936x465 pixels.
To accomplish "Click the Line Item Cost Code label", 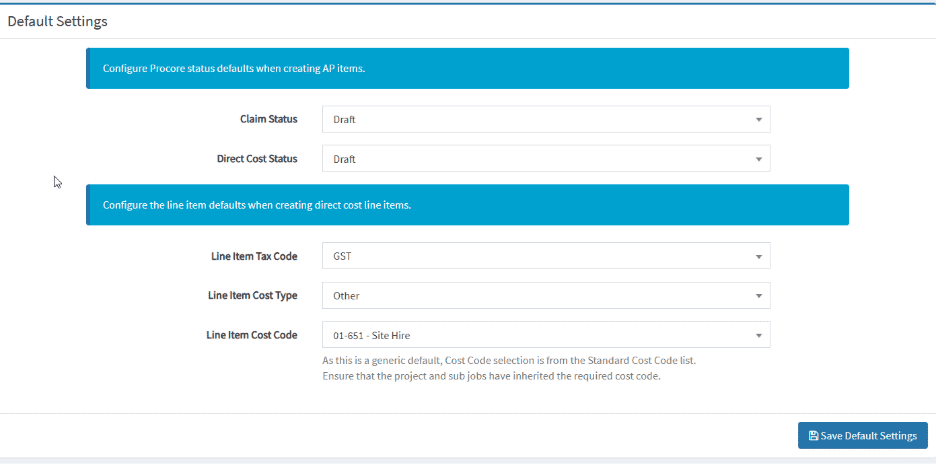I will tap(252, 335).
